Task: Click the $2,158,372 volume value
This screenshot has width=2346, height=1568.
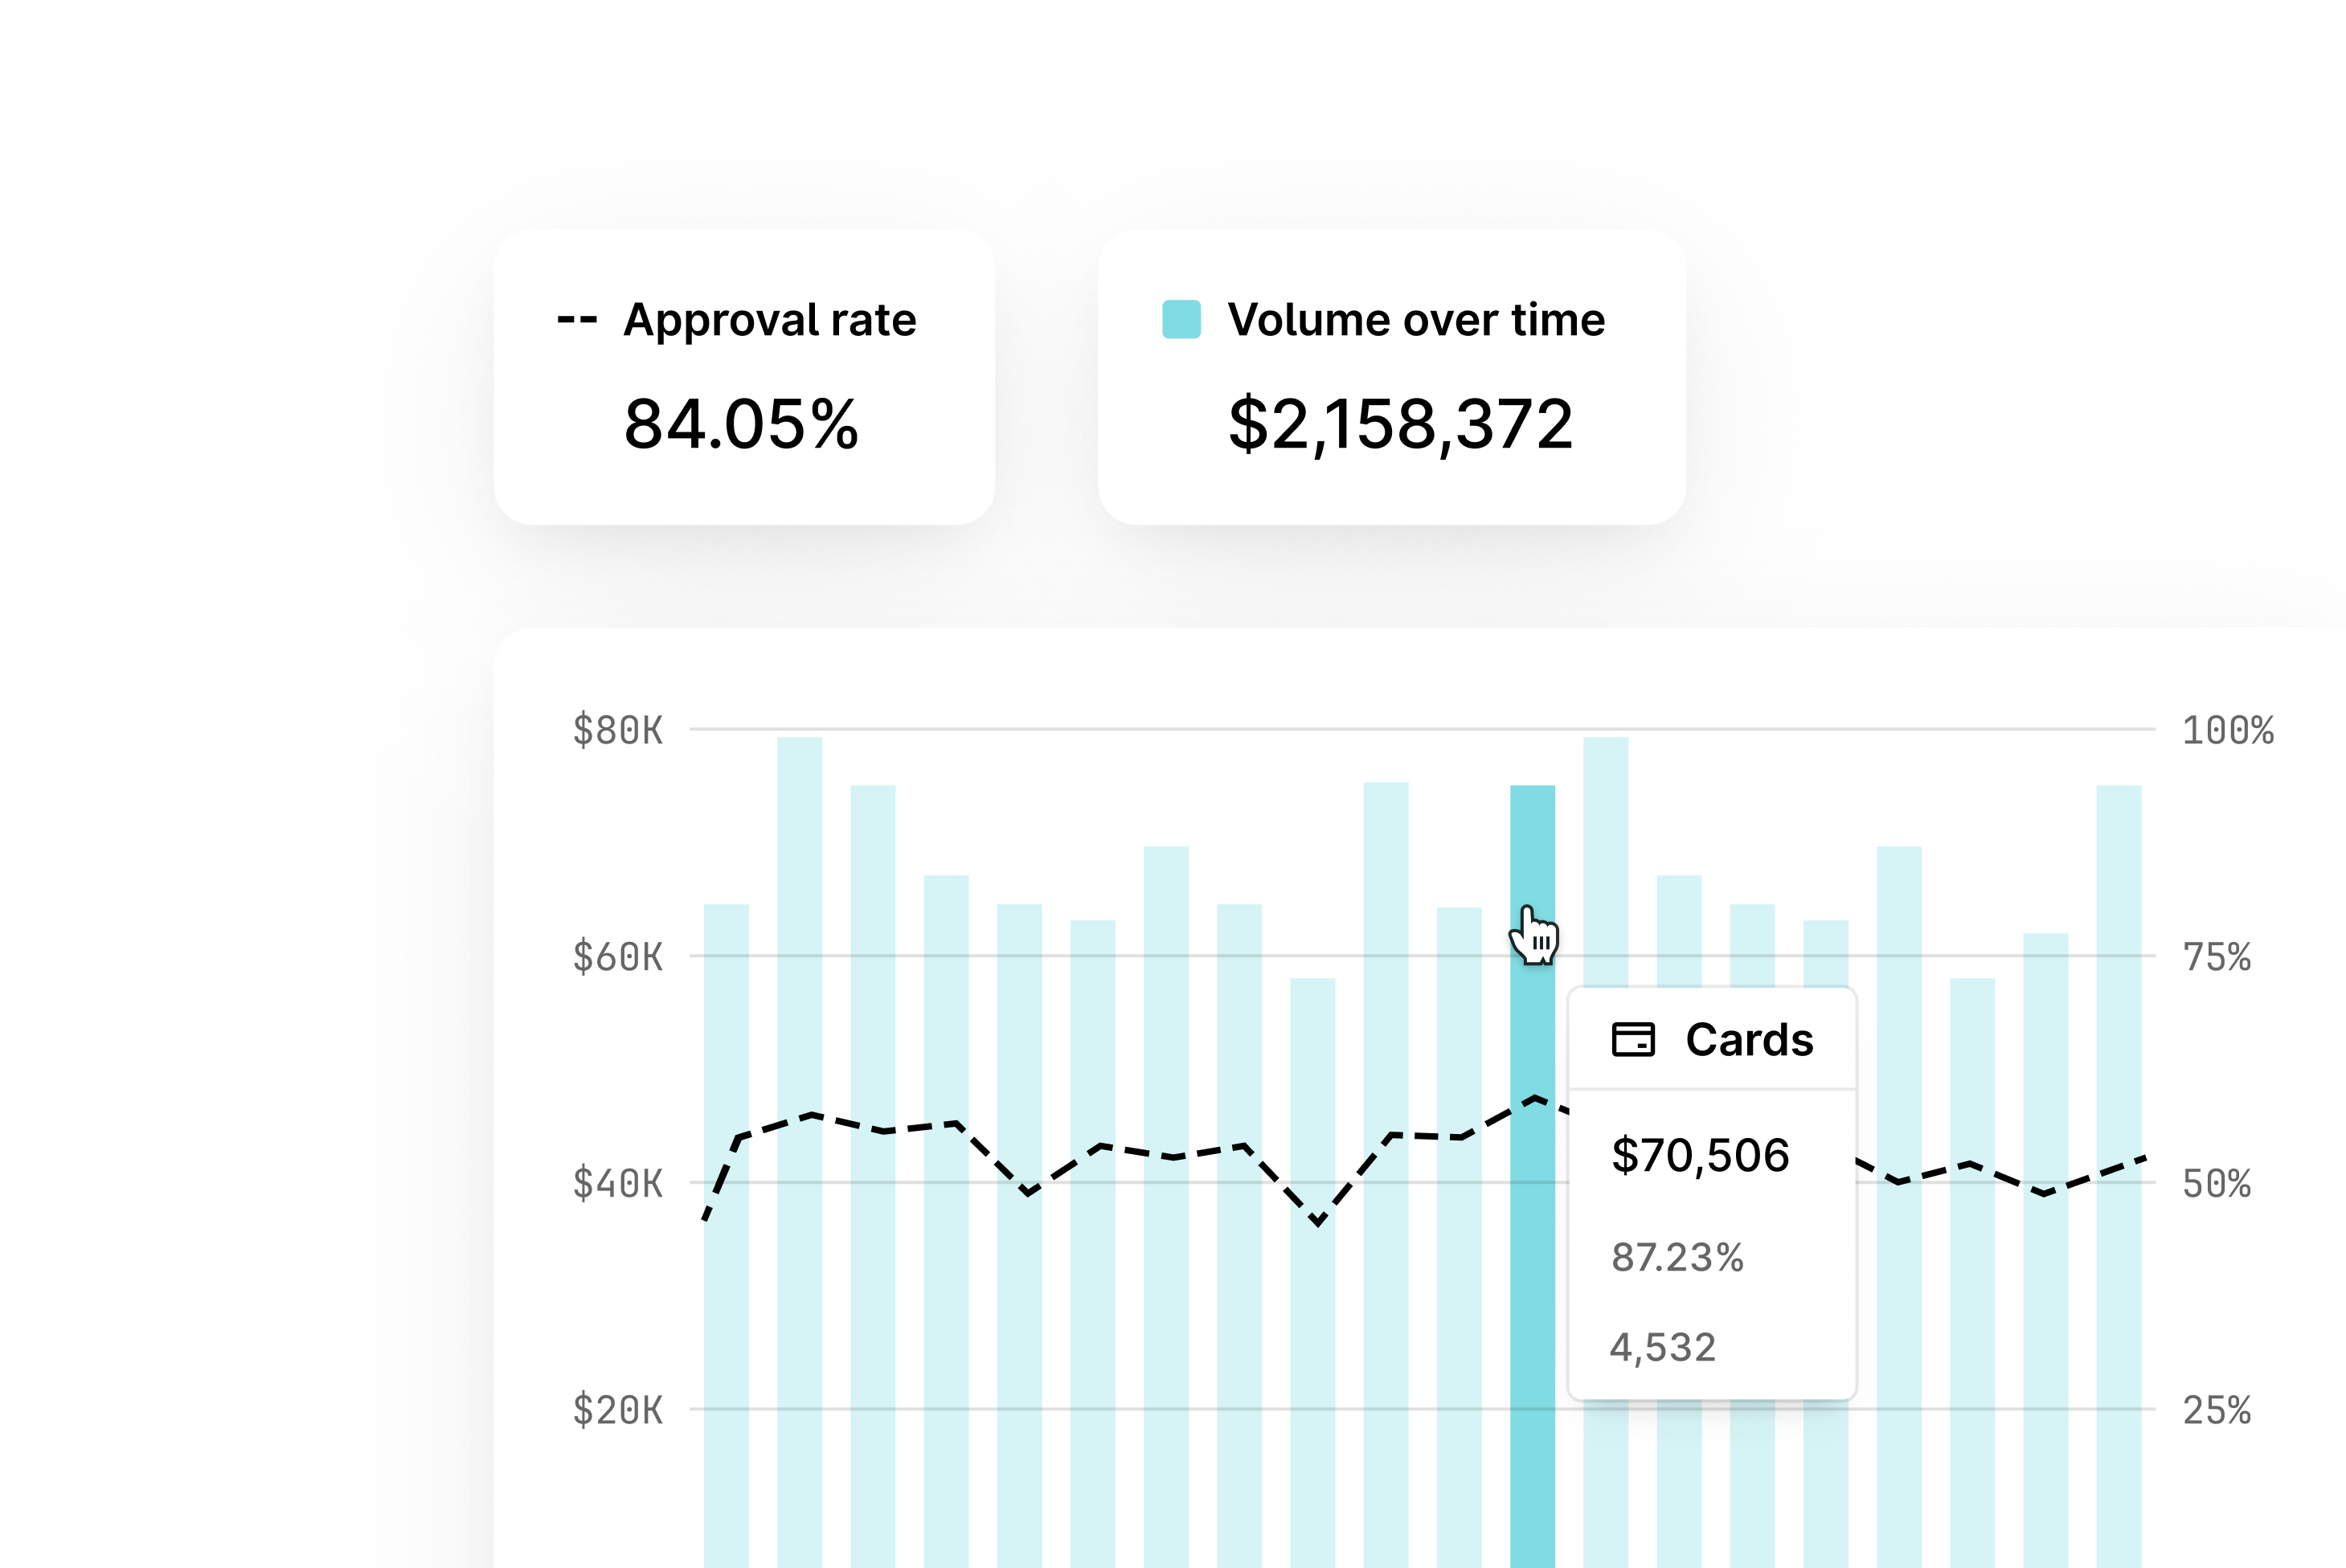Action: pos(1400,424)
